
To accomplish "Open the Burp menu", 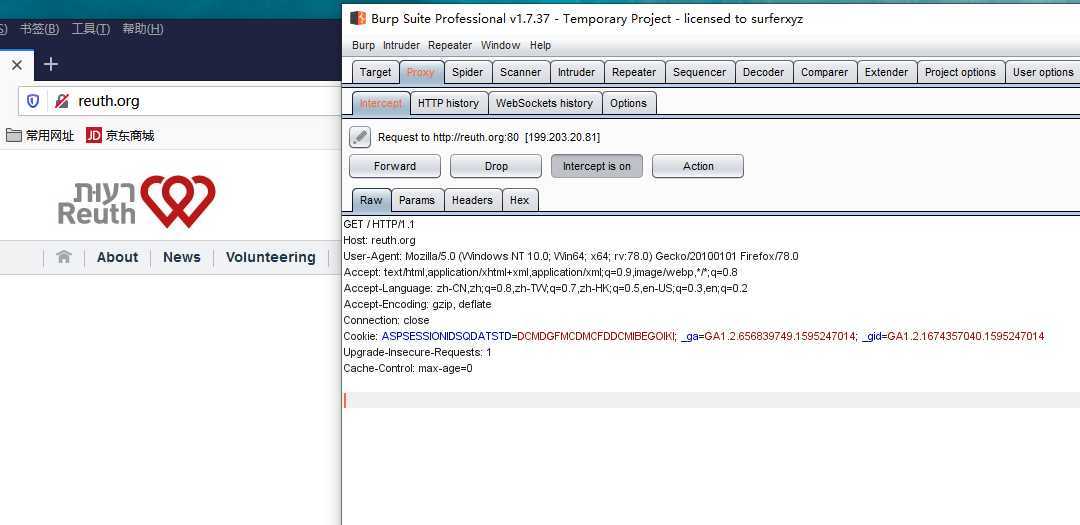I will coord(364,45).
